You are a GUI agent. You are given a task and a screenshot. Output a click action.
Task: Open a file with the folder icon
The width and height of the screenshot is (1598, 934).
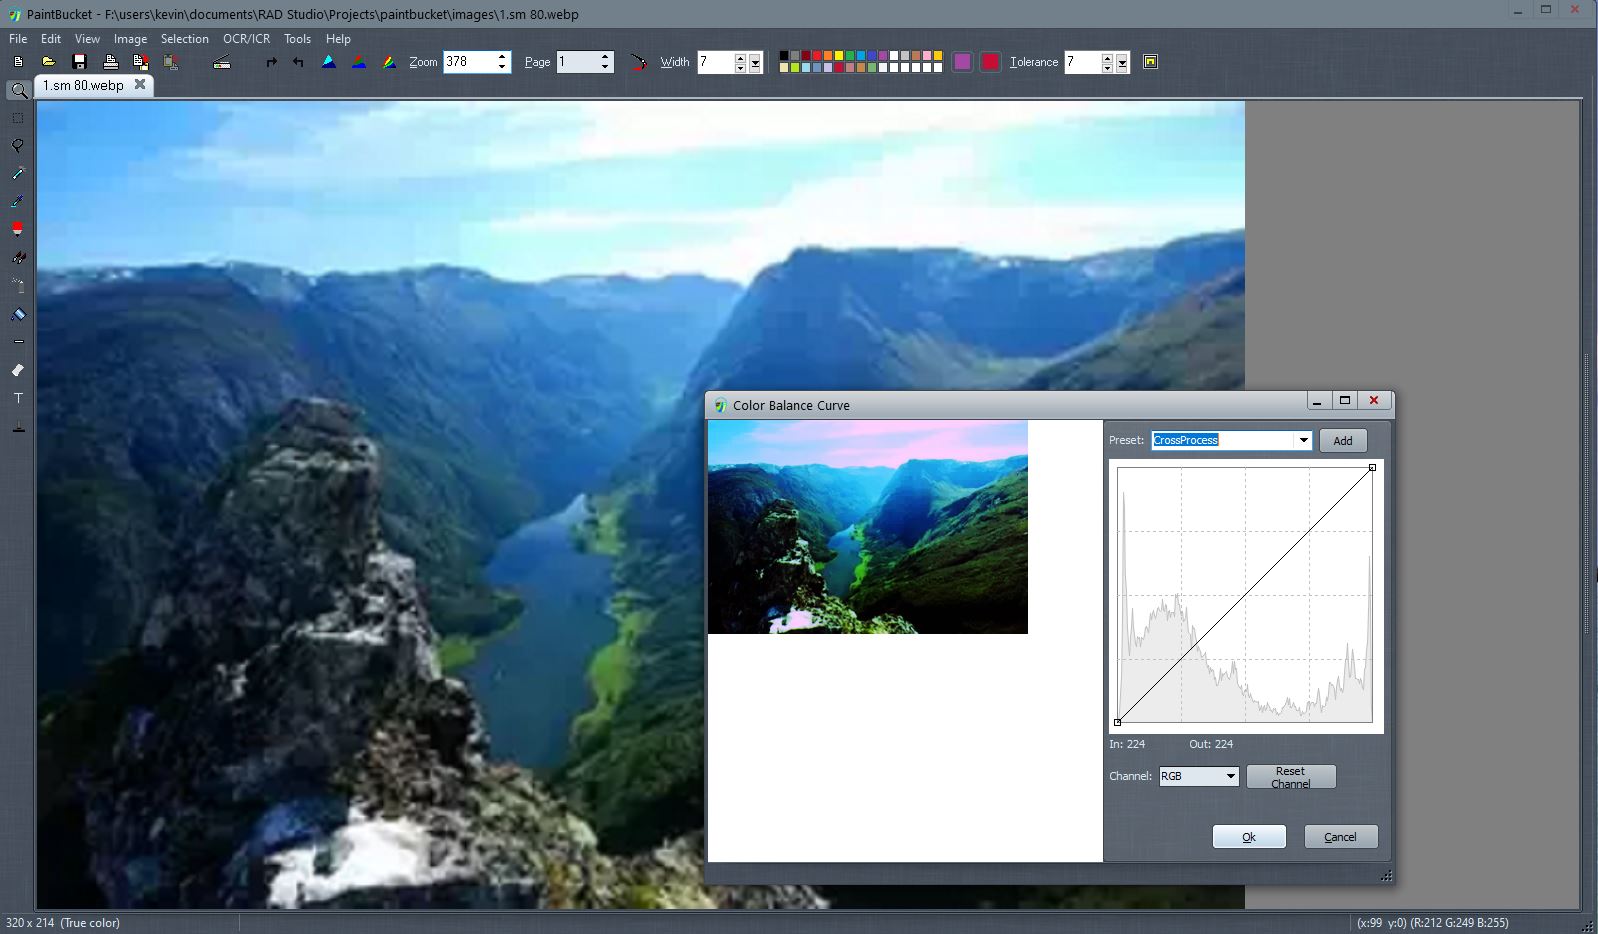(x=48, y=62)
